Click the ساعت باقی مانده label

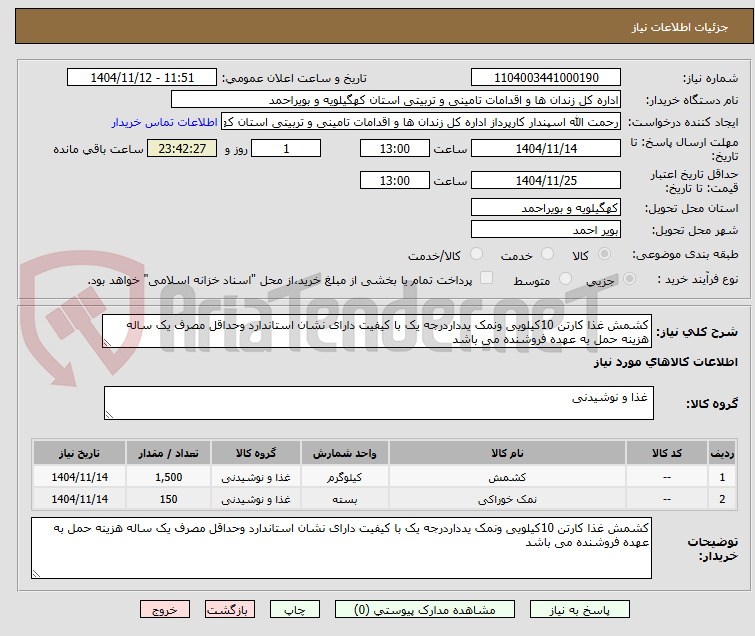pos(98,149)
